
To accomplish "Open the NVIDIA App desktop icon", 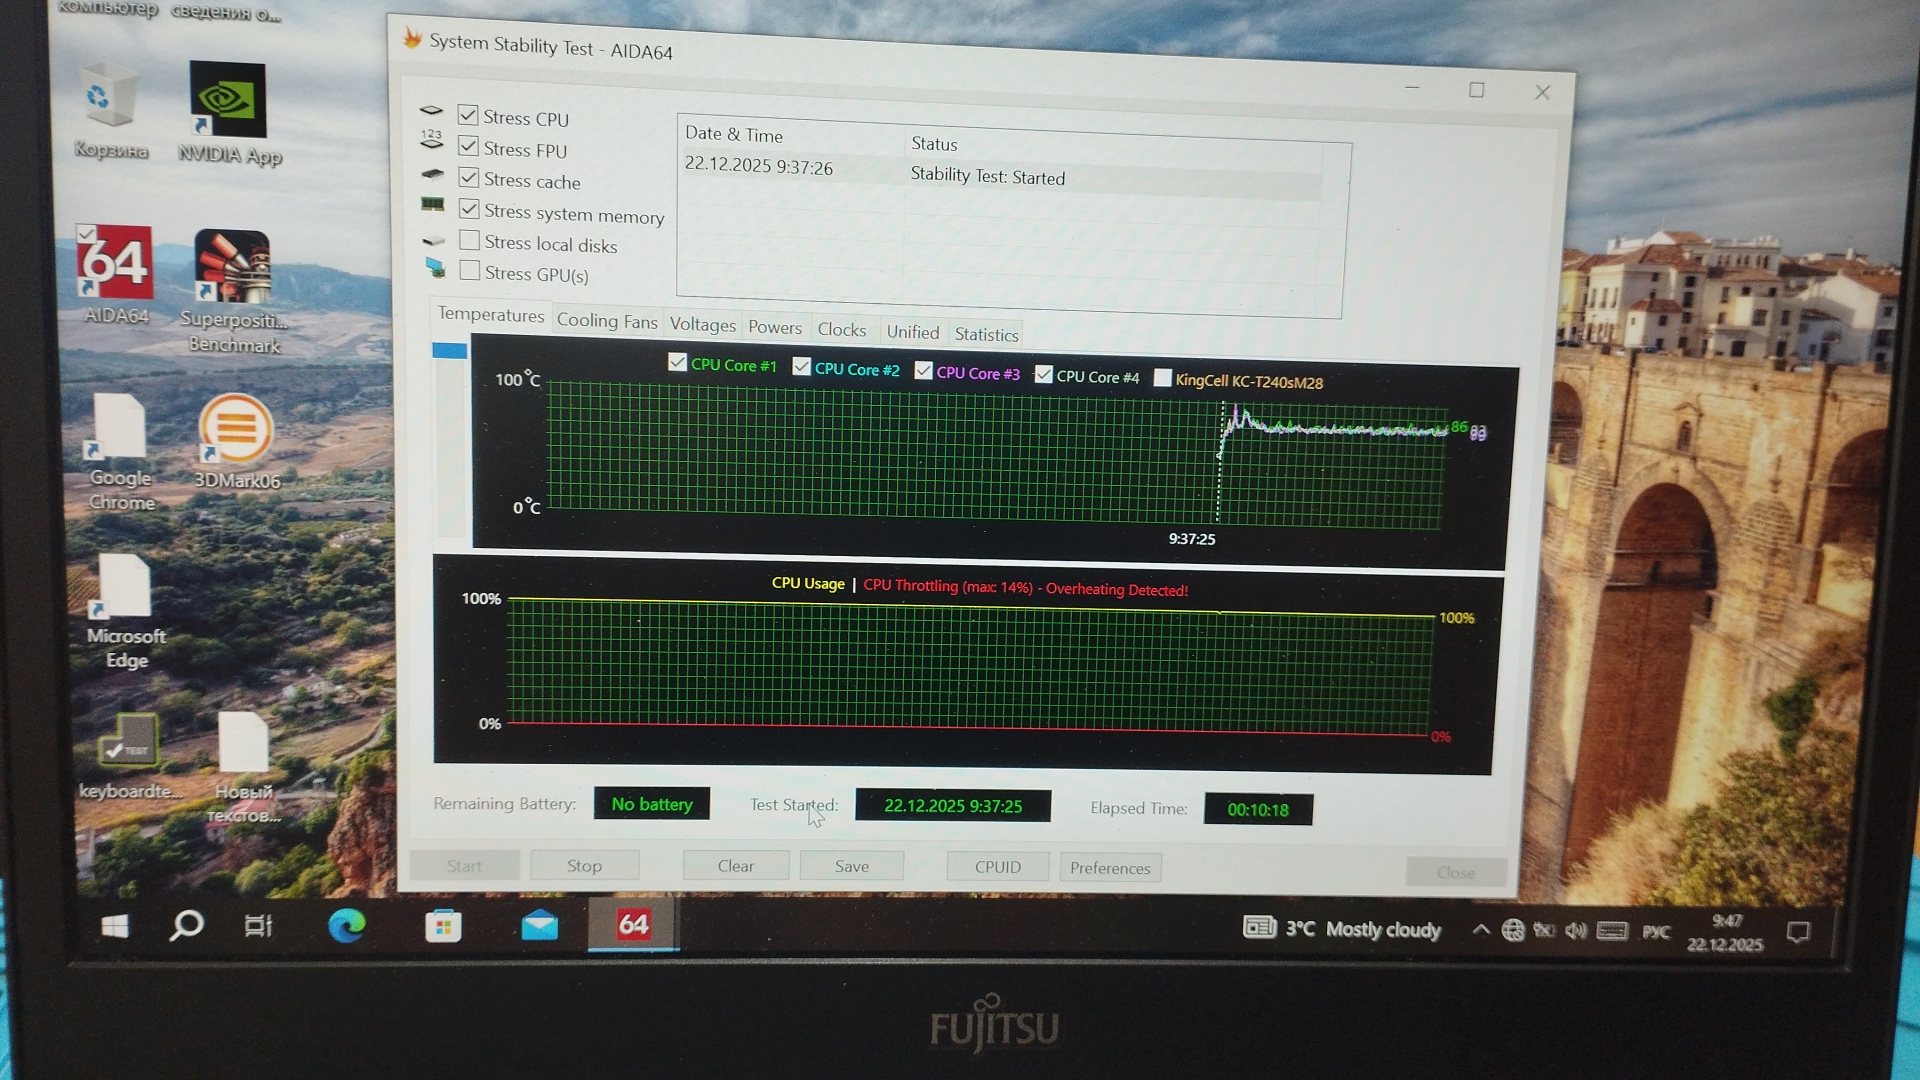I will point(228,100).
